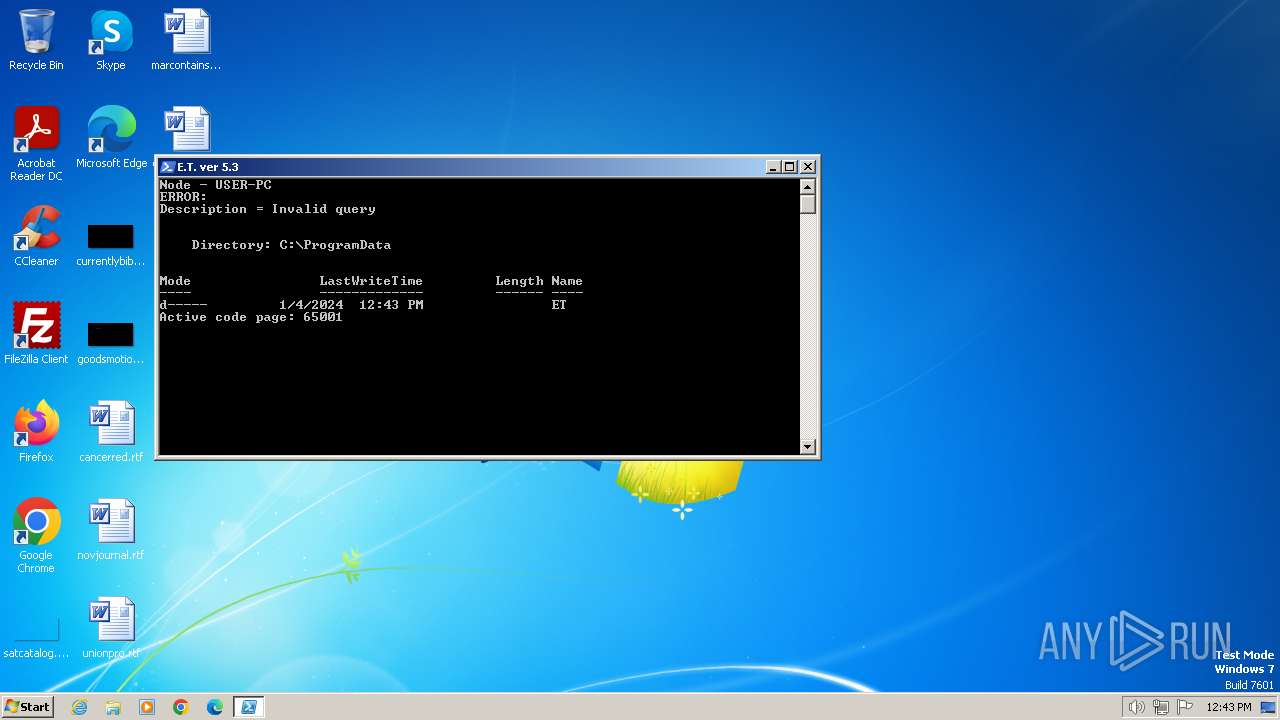This screenshot has height=720, width=1280.
Task: Click the '1/4/2024 12:43 PM' timestamp
Action: click(x=351, y=305)
